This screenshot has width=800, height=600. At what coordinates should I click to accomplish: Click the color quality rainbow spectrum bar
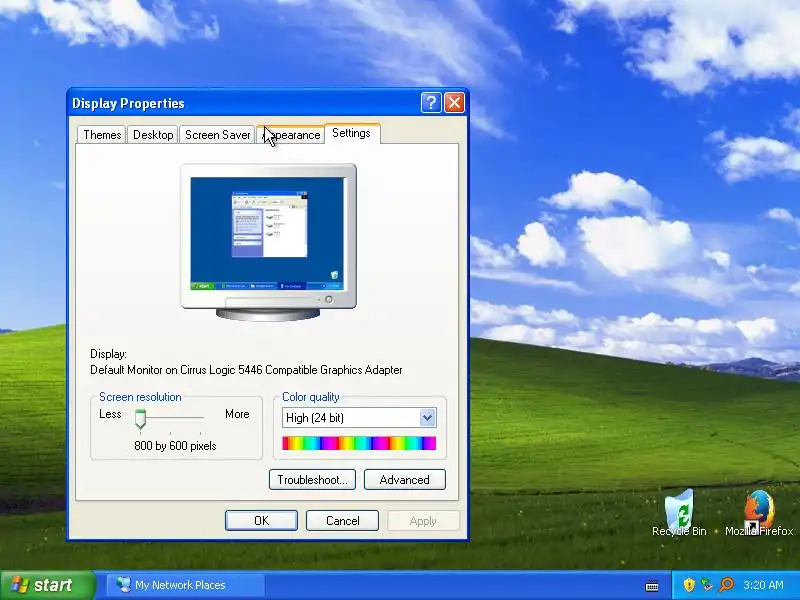click(359, 443)
